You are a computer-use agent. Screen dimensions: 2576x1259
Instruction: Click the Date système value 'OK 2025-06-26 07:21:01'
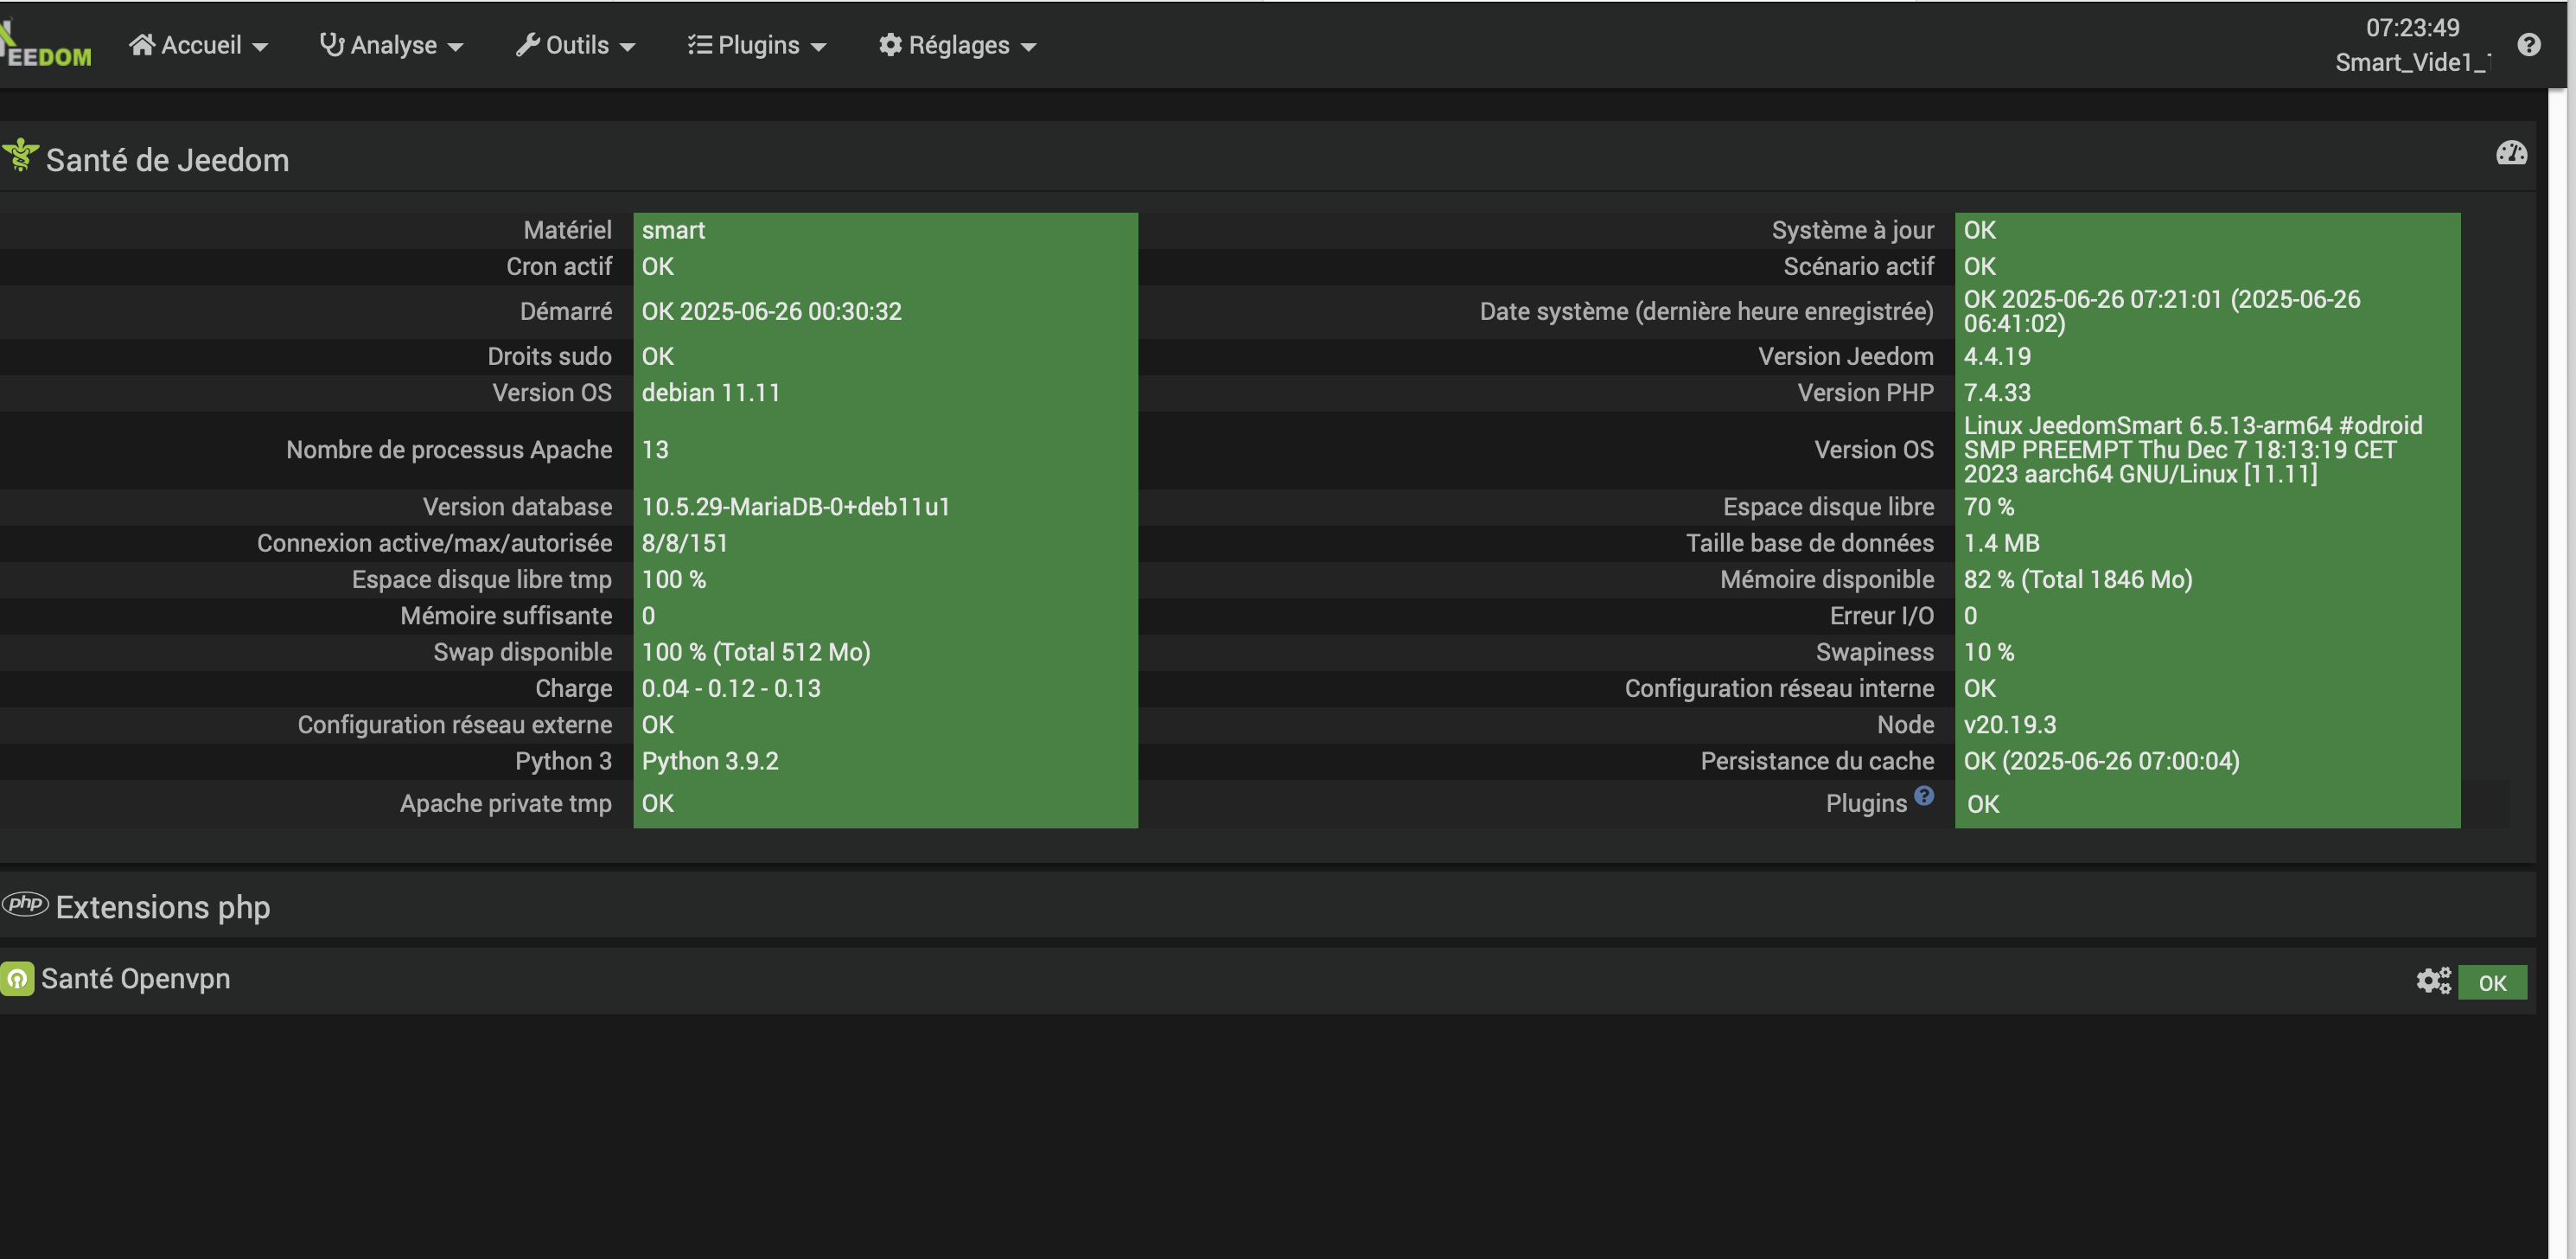coord(2162,311)
